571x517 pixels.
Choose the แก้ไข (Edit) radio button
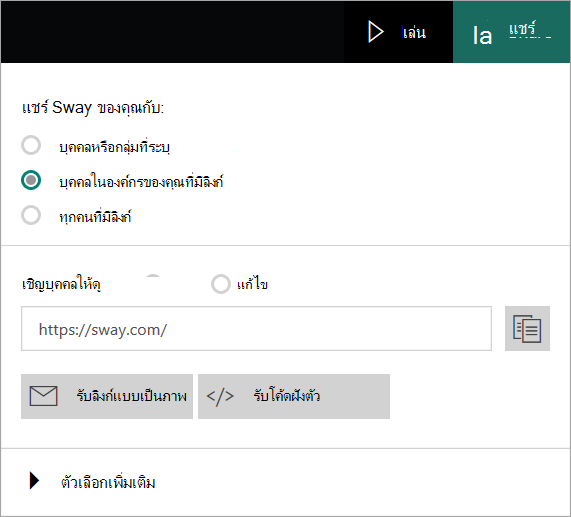(221, 284)
